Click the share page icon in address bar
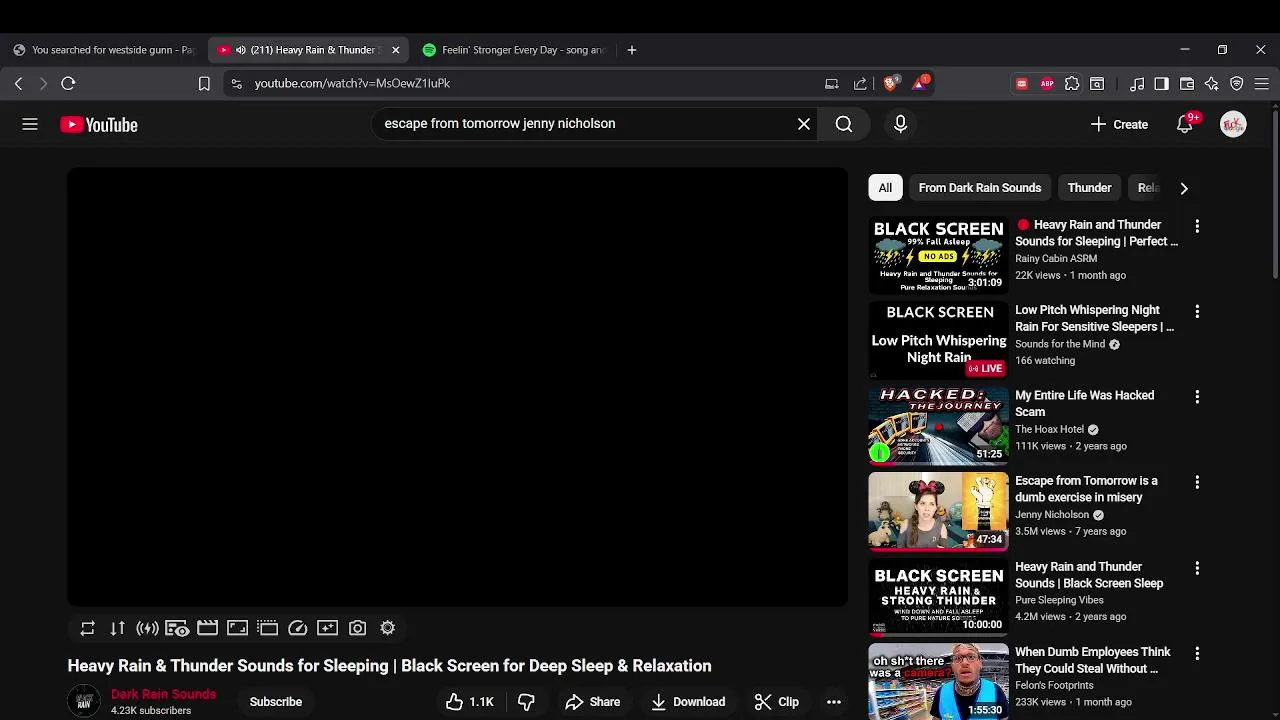 coord(860,84)
